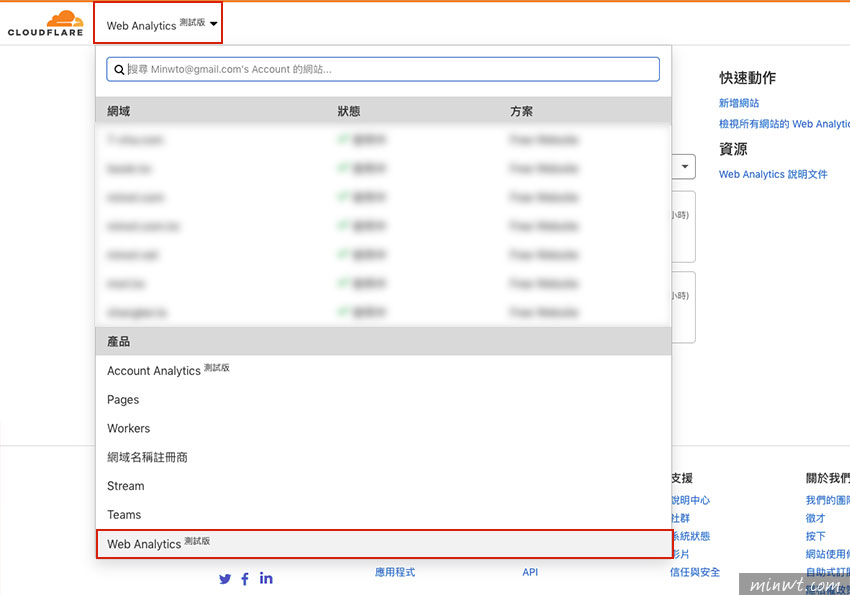Click the 快速動作 heading
The width and height of the screenshot is (850, 595).
tap(748, 77)
